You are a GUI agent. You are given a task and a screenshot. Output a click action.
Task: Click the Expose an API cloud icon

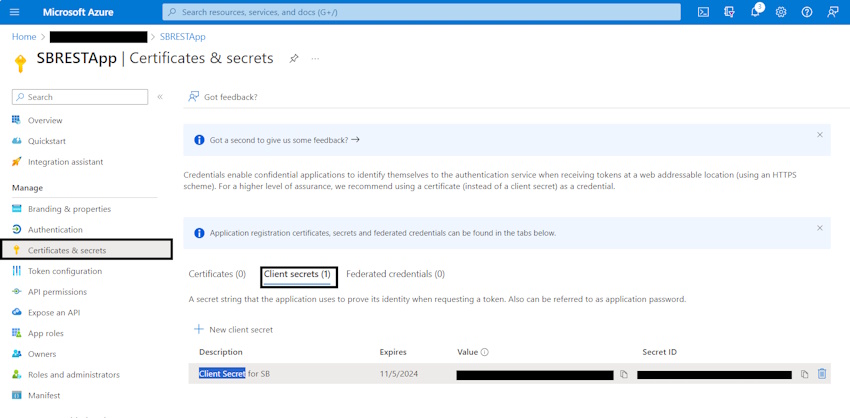(16, 312)
